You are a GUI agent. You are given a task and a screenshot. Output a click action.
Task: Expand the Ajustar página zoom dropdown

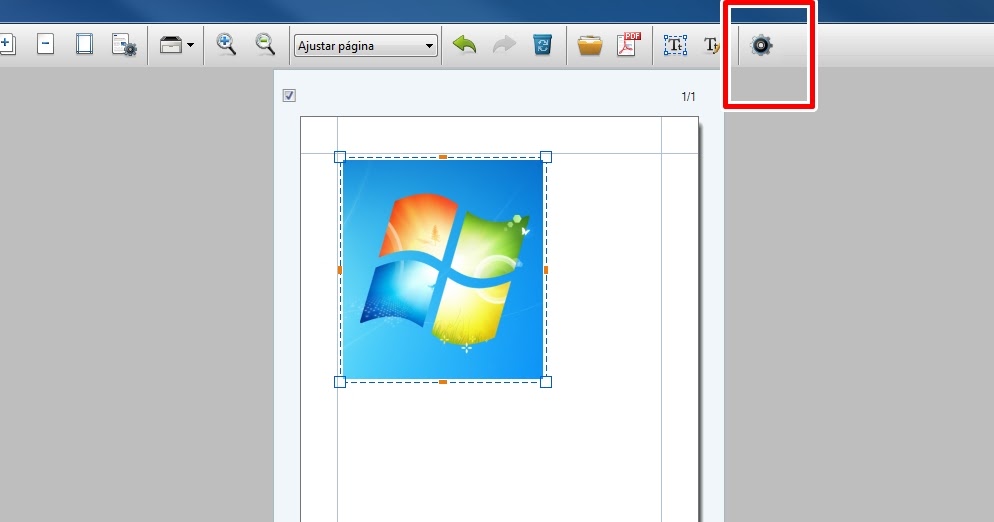pyautogui.click(x=430, y=46)
